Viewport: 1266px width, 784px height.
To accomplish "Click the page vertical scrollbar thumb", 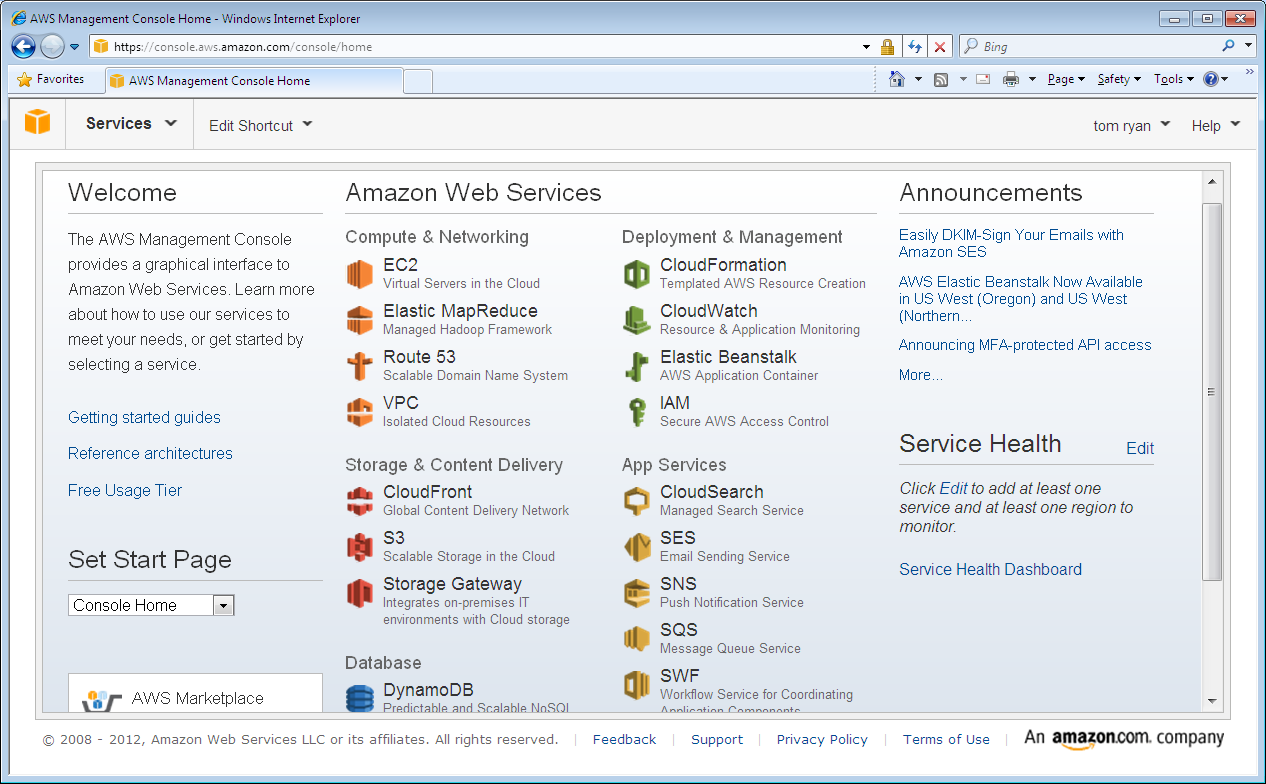I will 1211,391.
